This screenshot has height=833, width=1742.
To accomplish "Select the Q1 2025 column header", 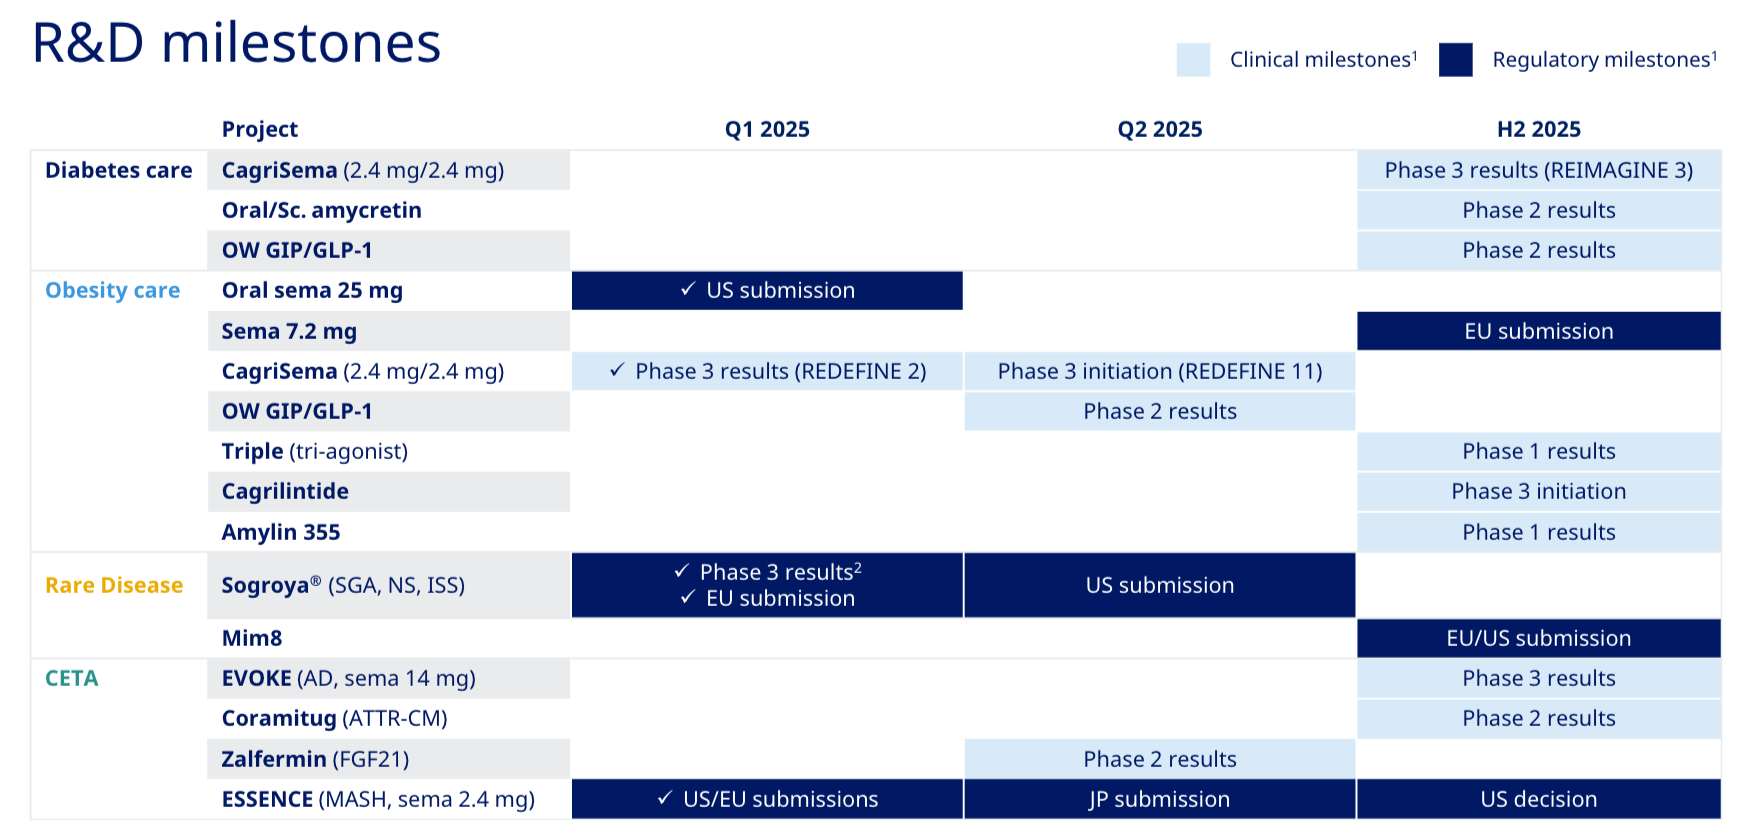I will pyautogui.click(x=767, y=129).
